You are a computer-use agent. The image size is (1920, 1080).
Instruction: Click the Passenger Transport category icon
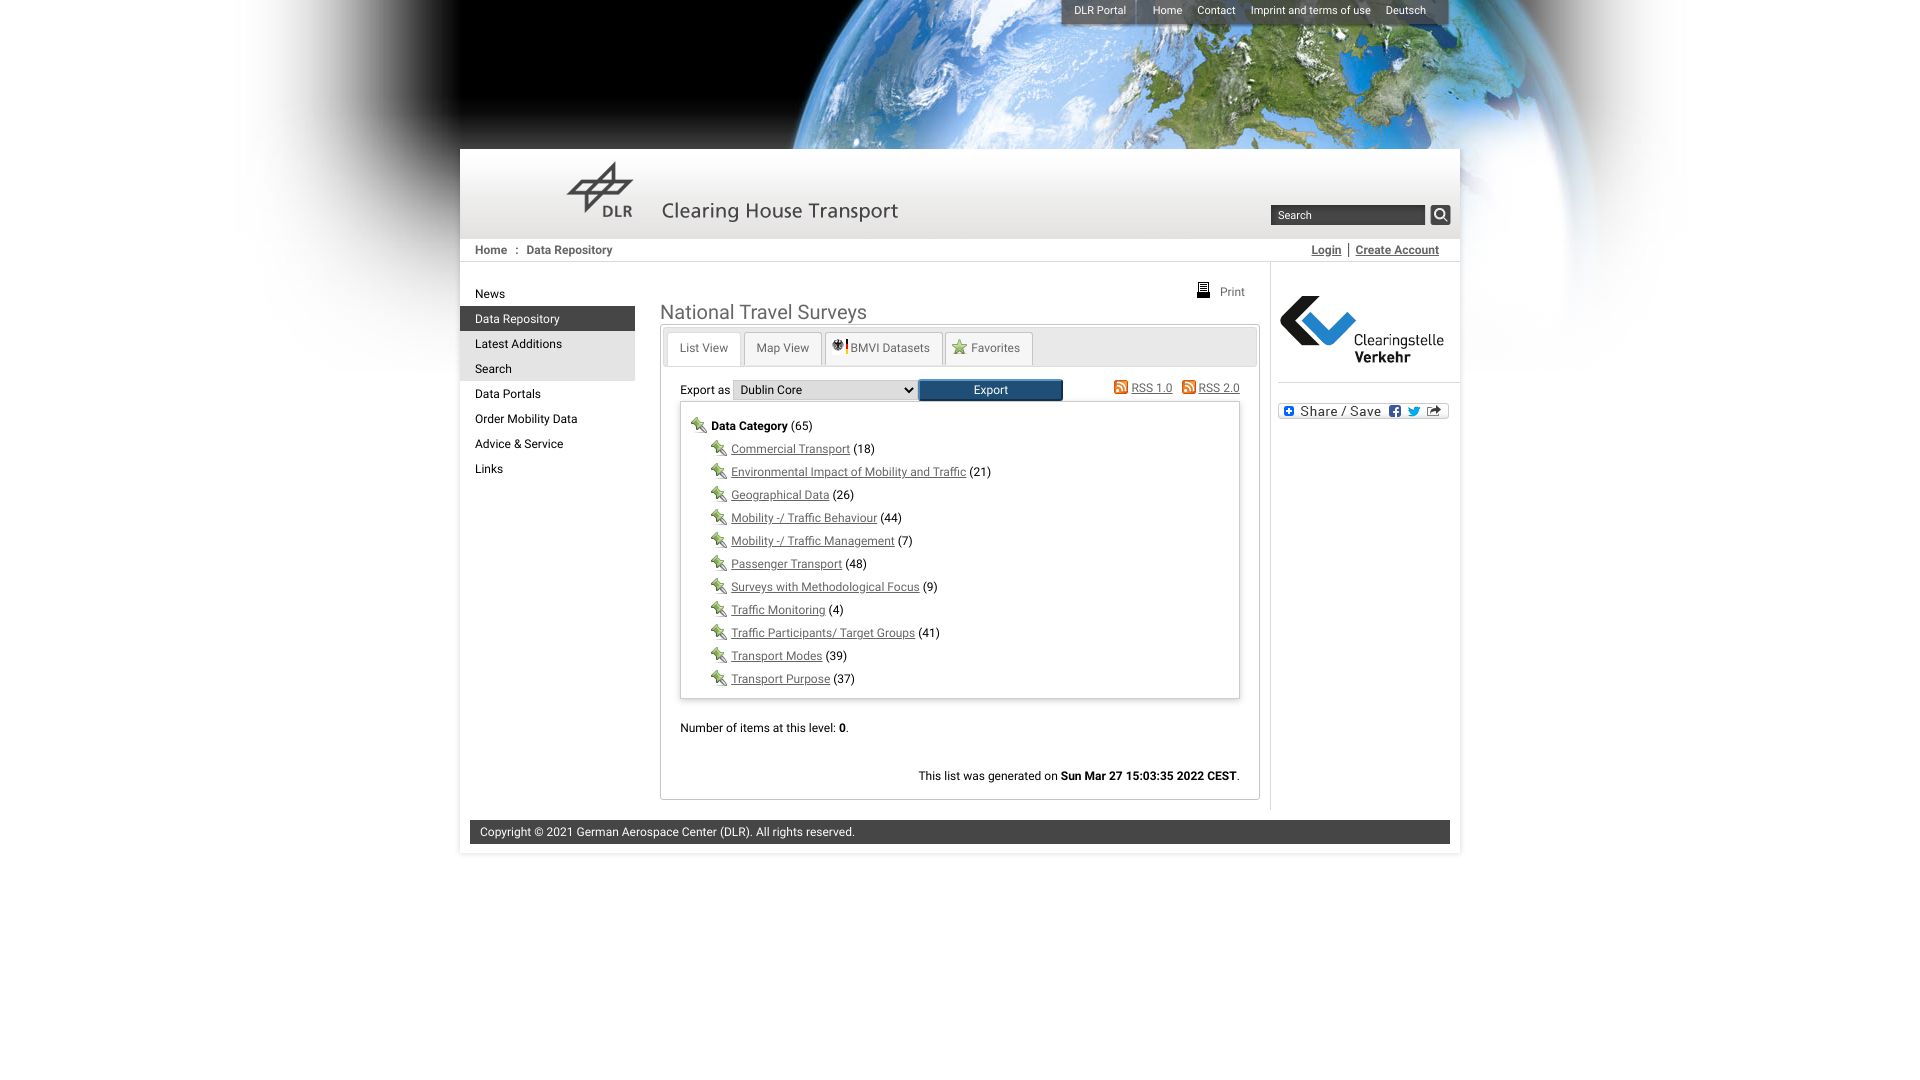717,563
